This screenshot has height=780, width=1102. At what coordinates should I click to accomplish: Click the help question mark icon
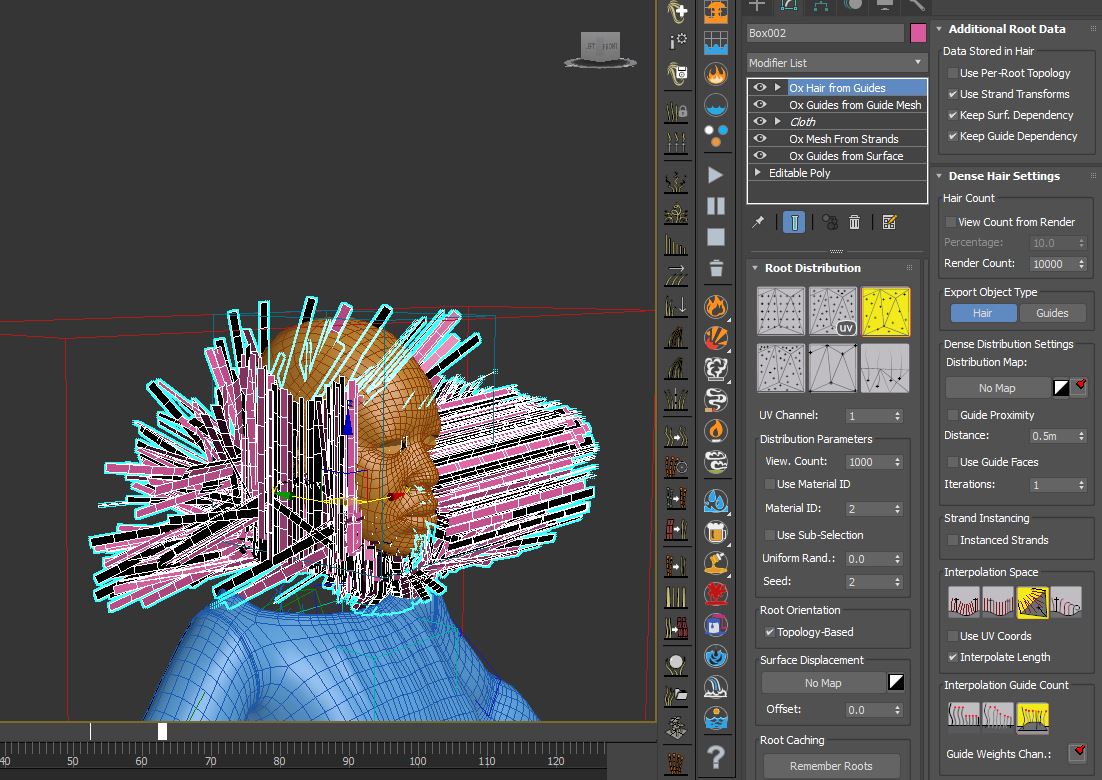tap(715, 756)
